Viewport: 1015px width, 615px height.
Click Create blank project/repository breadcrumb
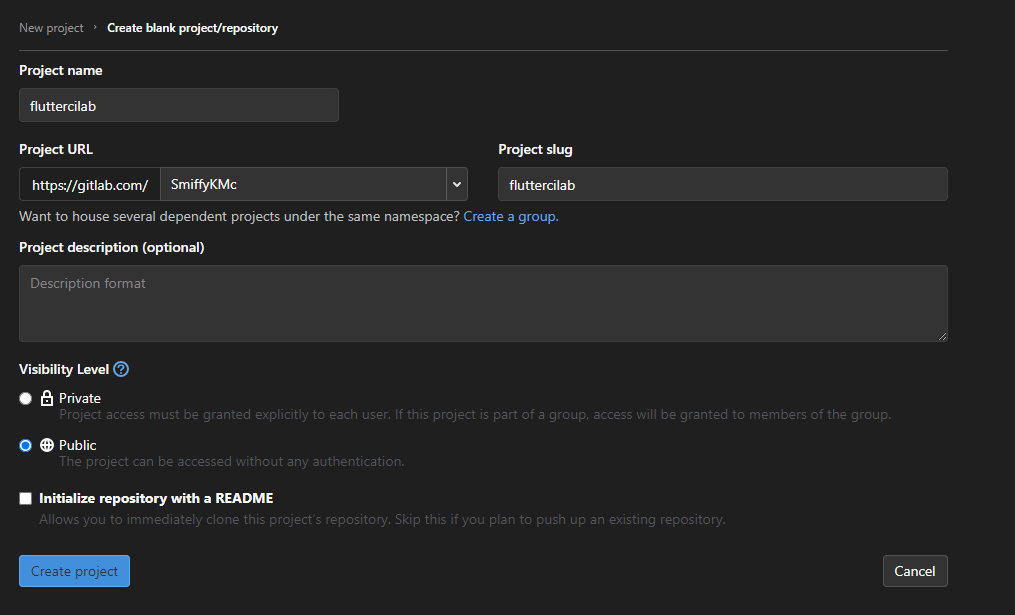coord(192,28)
